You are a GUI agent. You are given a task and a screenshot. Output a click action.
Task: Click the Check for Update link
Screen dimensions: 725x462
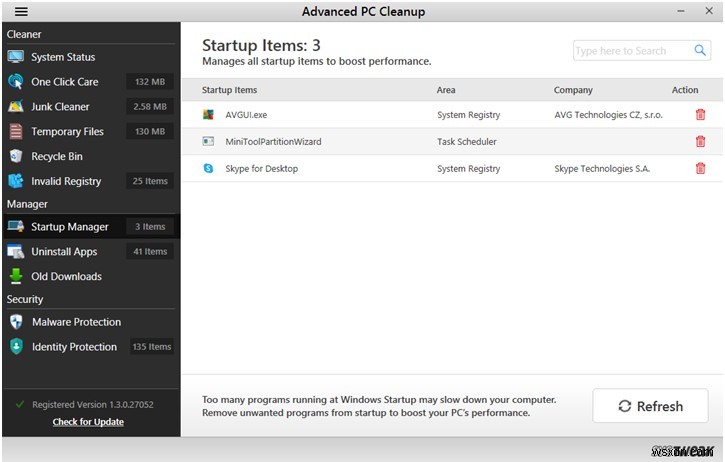(88, 422)
